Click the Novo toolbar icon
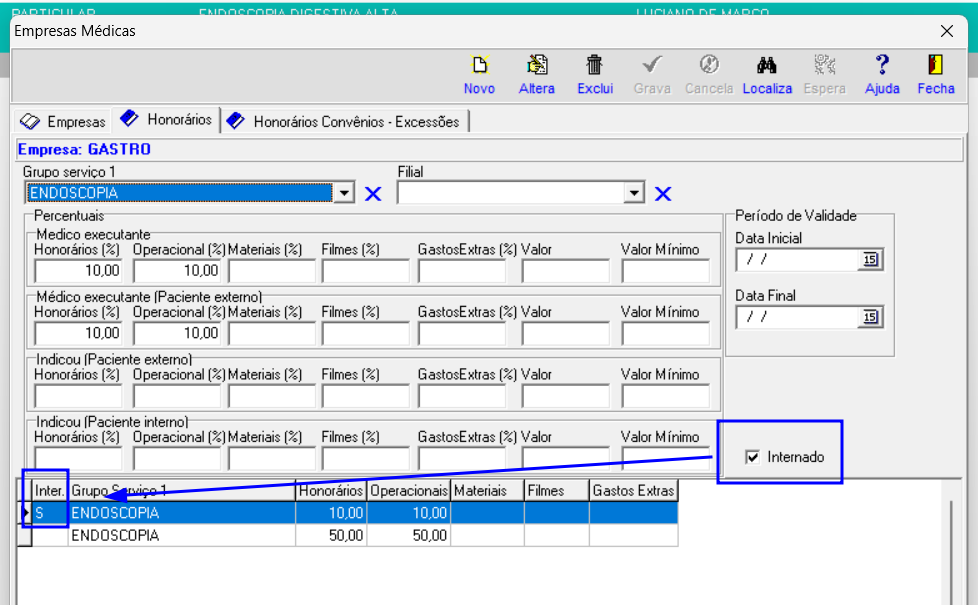The width and height of the screenshot is (978, 605). click(x=479, y=65)
